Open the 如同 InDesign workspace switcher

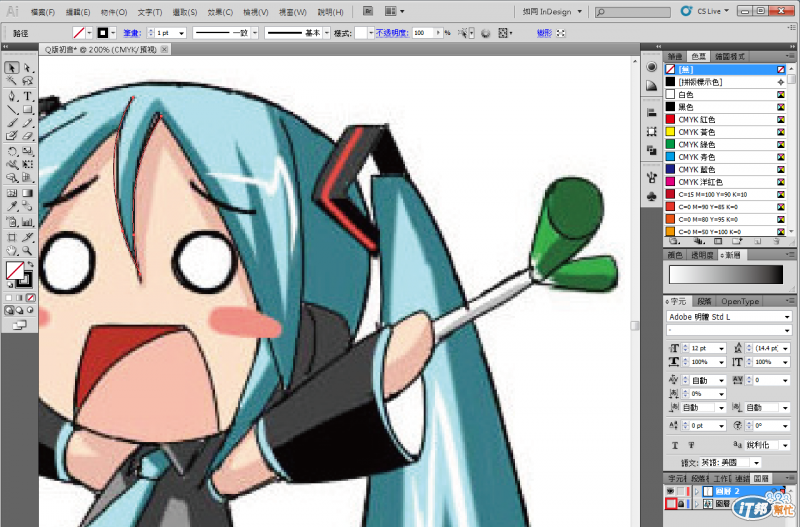[x=552, y=11]
